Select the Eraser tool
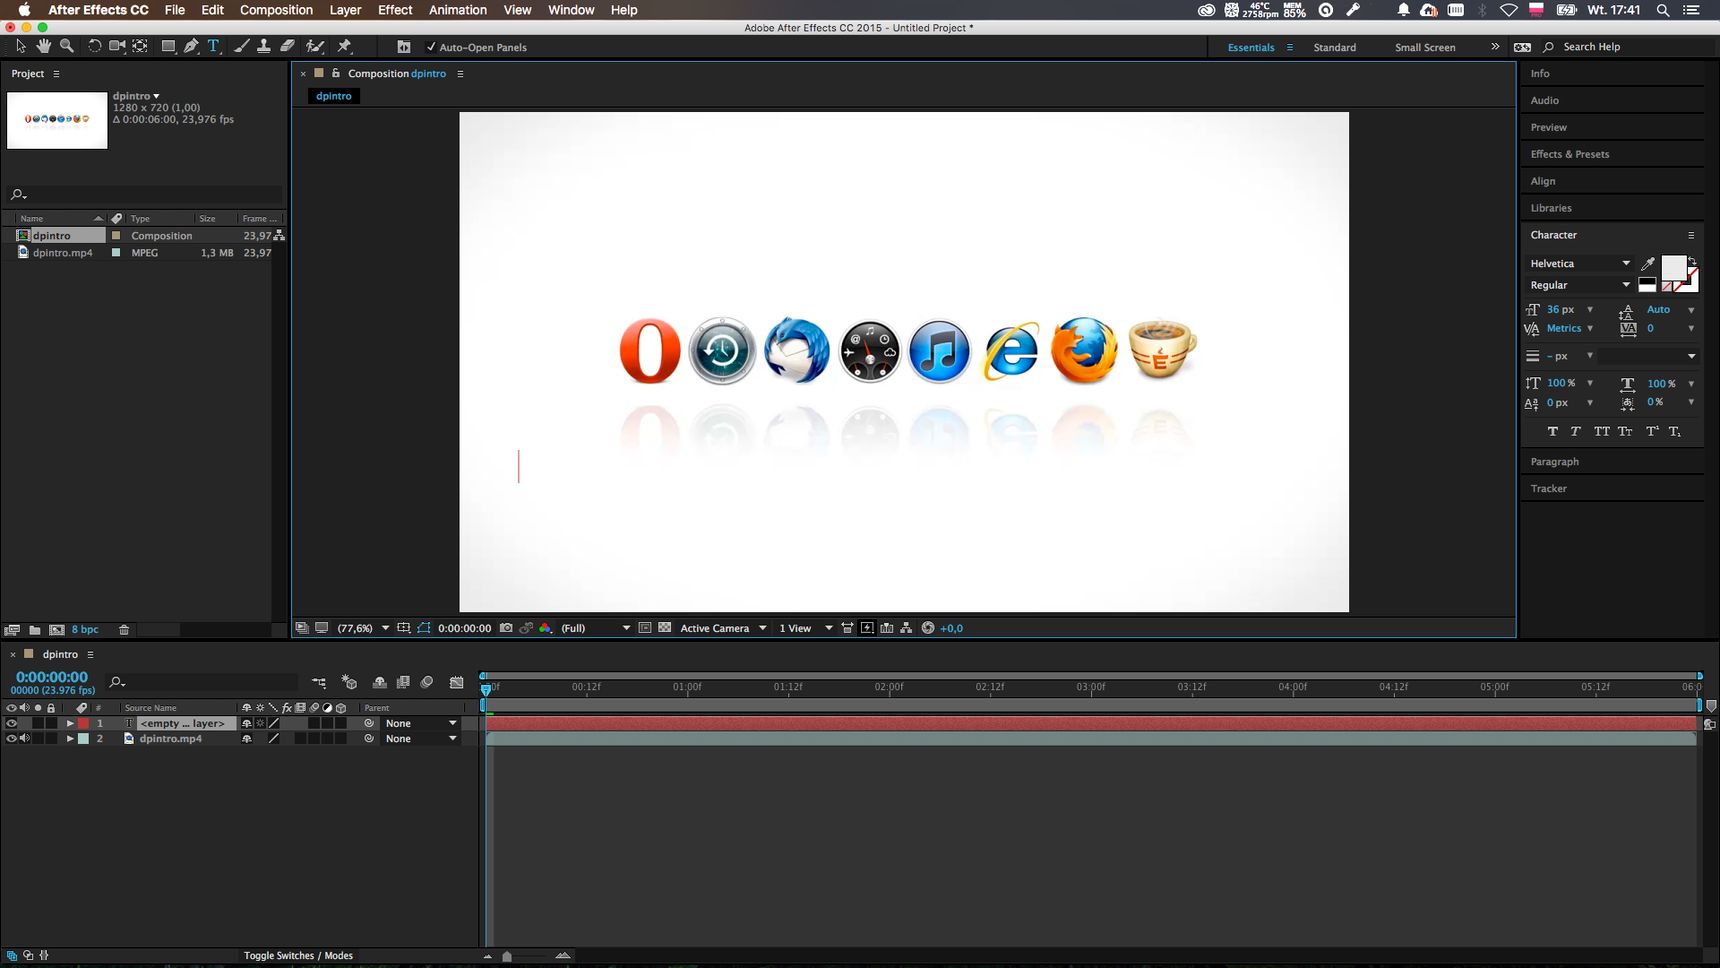Screen dimensions: 1720x968 point(287,46)
